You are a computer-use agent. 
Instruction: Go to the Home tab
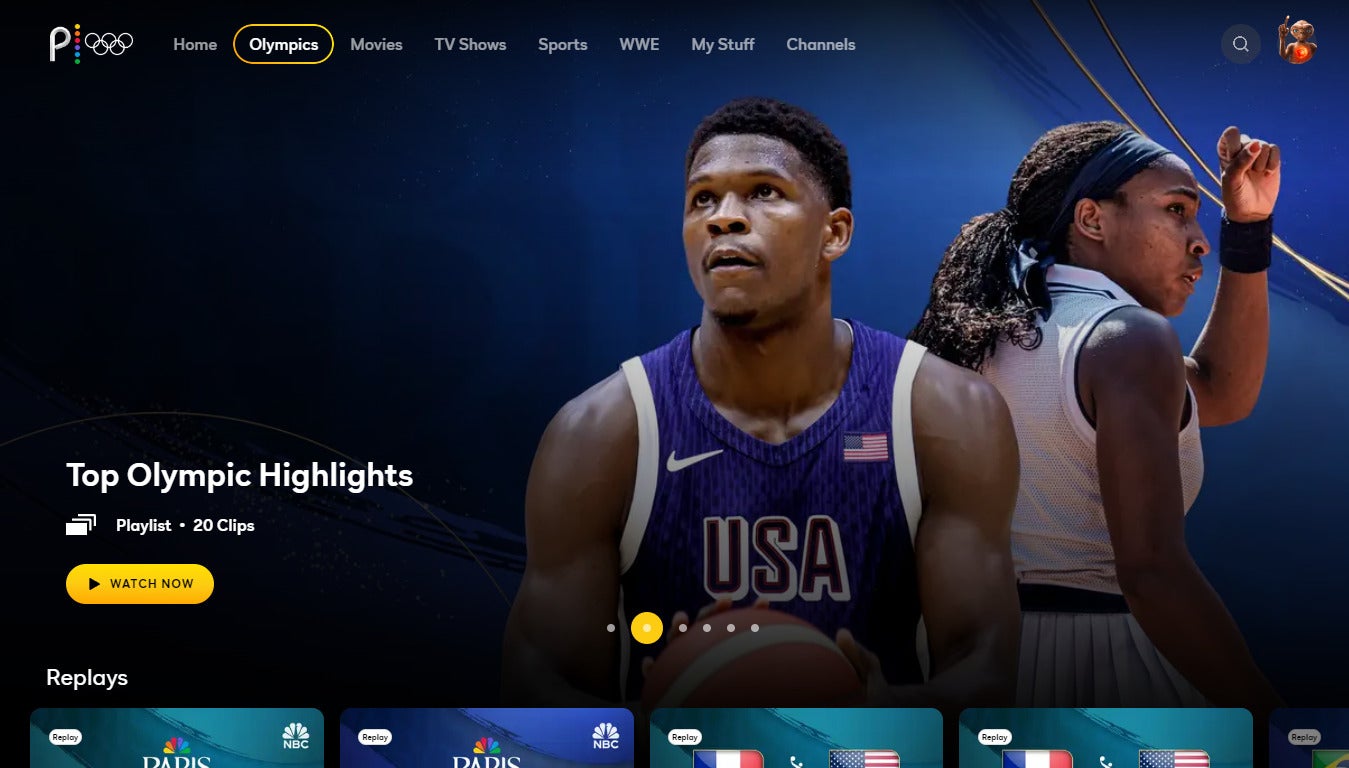(x=195, y=44)
